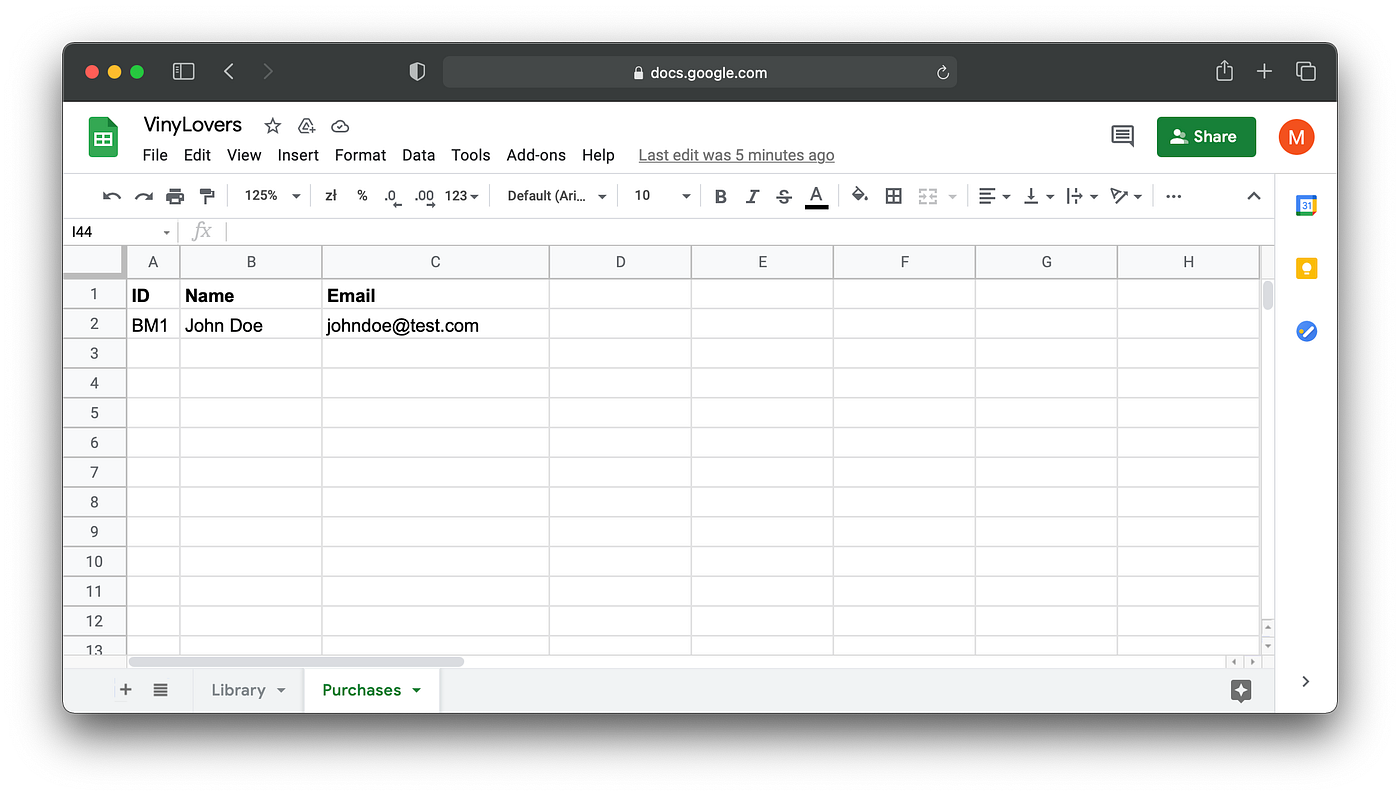1400x796 pixels.
Task: Switch to the Library sheet tab
Action: click(x=239, y=690)
